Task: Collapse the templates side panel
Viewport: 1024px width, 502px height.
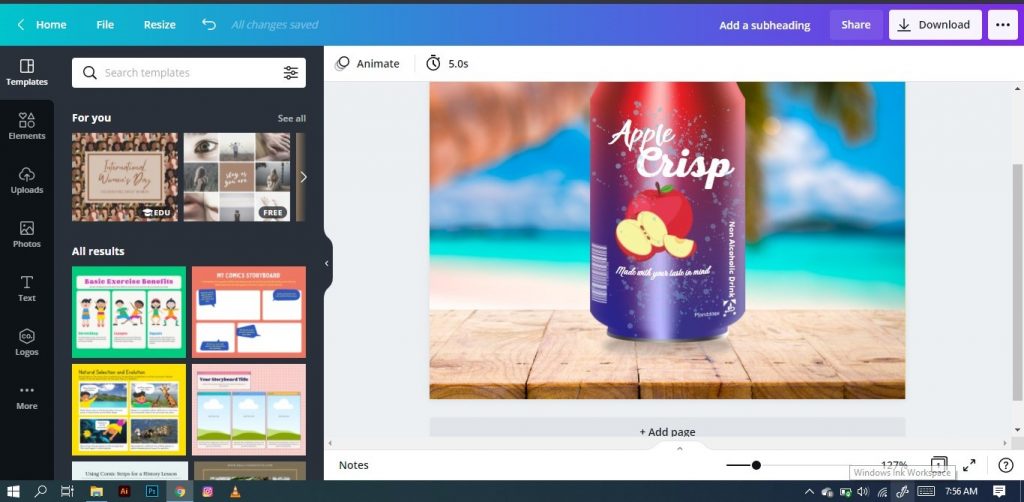Action: pos(326,264)
